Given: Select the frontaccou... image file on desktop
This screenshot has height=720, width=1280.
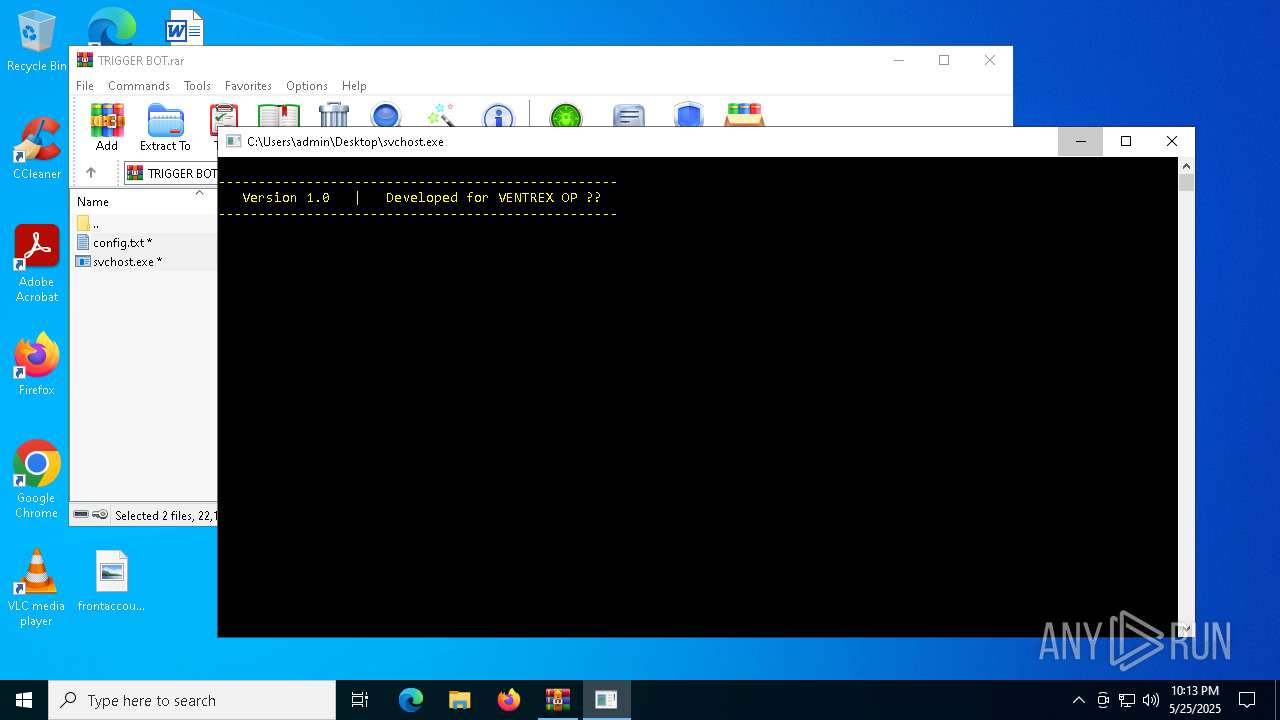Looking at the screenshot, I should tap(111, 580).
